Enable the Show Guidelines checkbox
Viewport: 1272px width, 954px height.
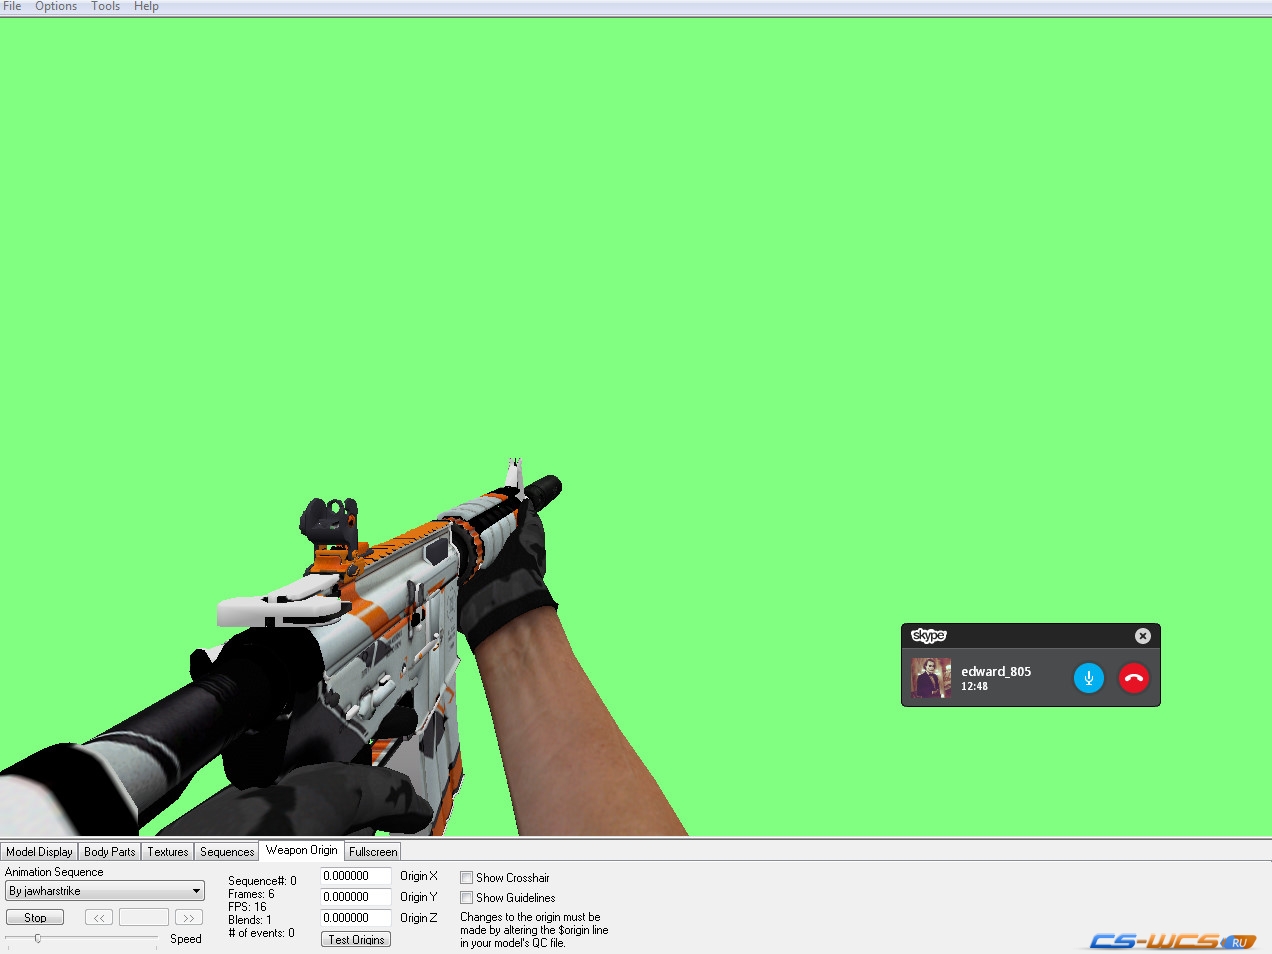(x=466, y=898)
